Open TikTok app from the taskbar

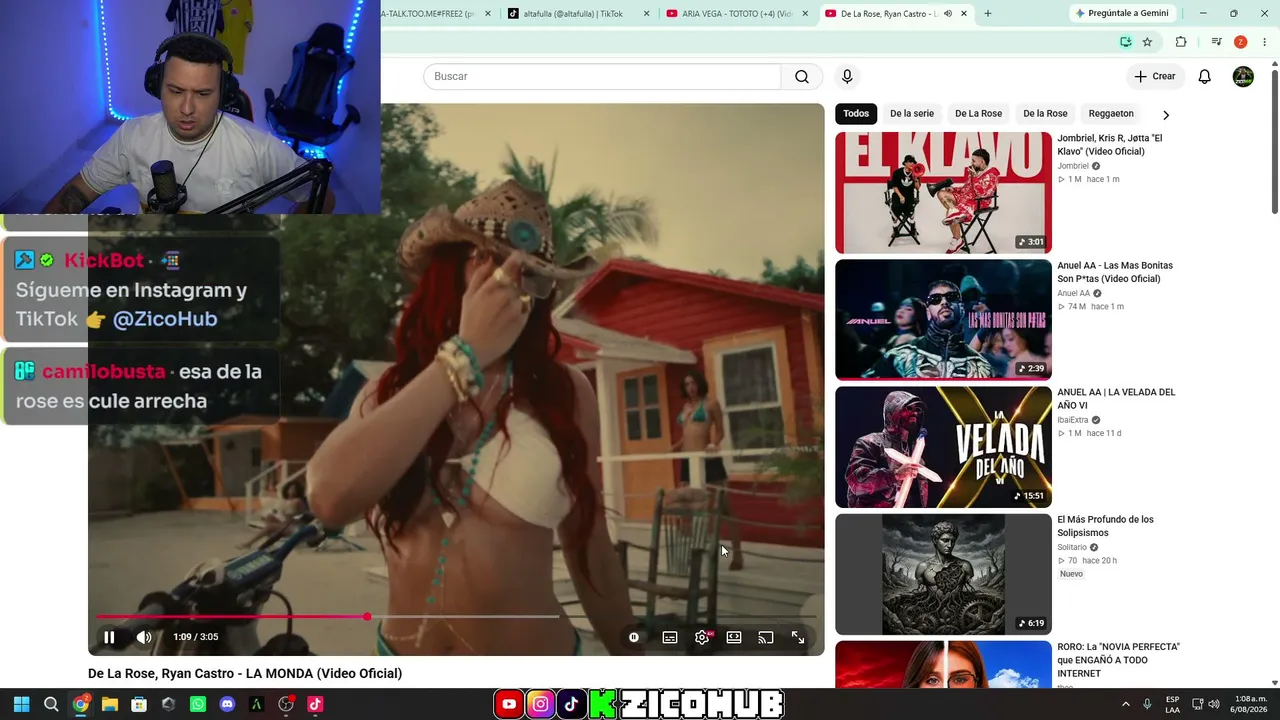(315, 704)
